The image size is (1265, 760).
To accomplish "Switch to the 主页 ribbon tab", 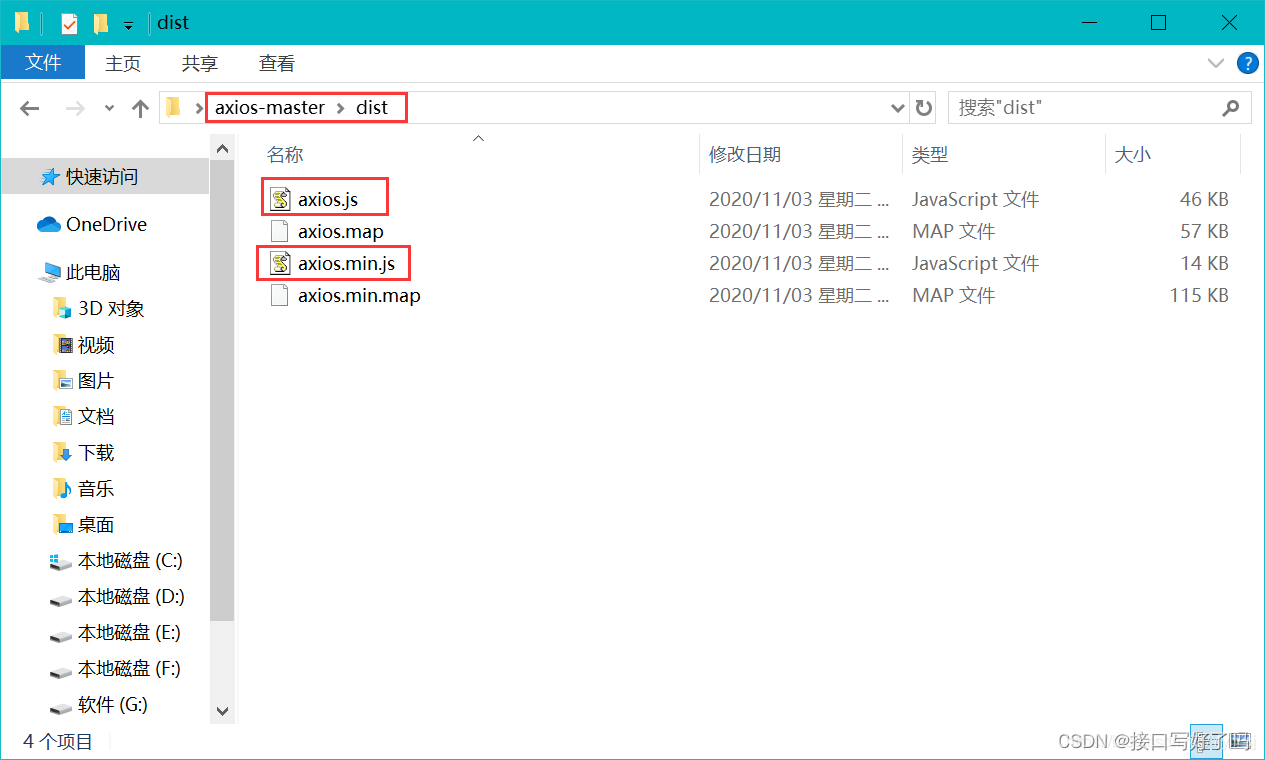I will point(123,63).
